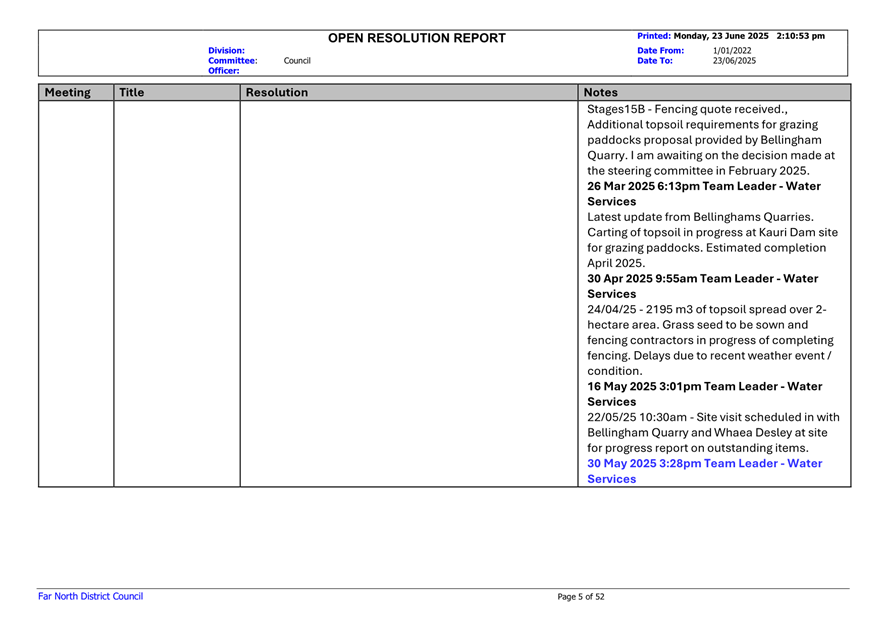
Task: Click 'hectare area. Grass seed to be sown' line
Action: (x=698, y=325)
